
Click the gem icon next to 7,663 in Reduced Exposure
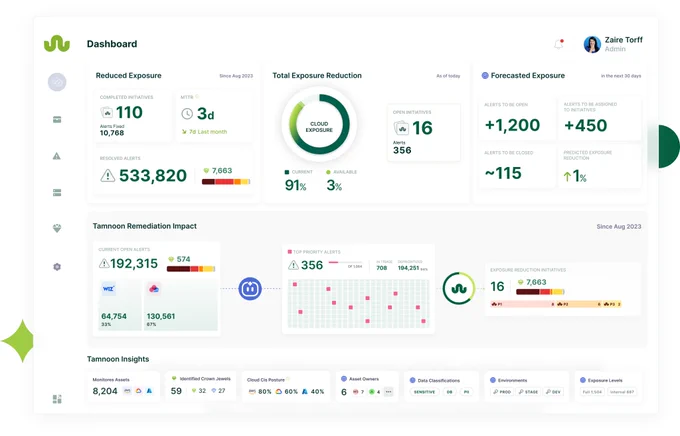pyautogui.click(x=206, y=170)
